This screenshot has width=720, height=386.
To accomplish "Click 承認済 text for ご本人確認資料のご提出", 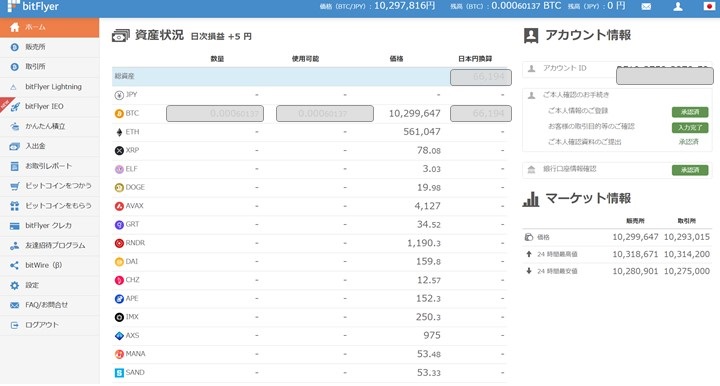I will [688, 142].
